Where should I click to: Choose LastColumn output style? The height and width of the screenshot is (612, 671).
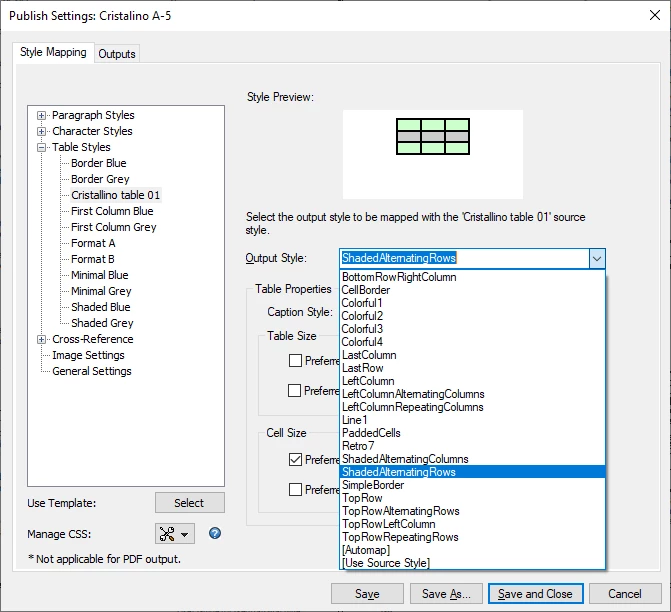pyautogui.click(x=472, y=355)
